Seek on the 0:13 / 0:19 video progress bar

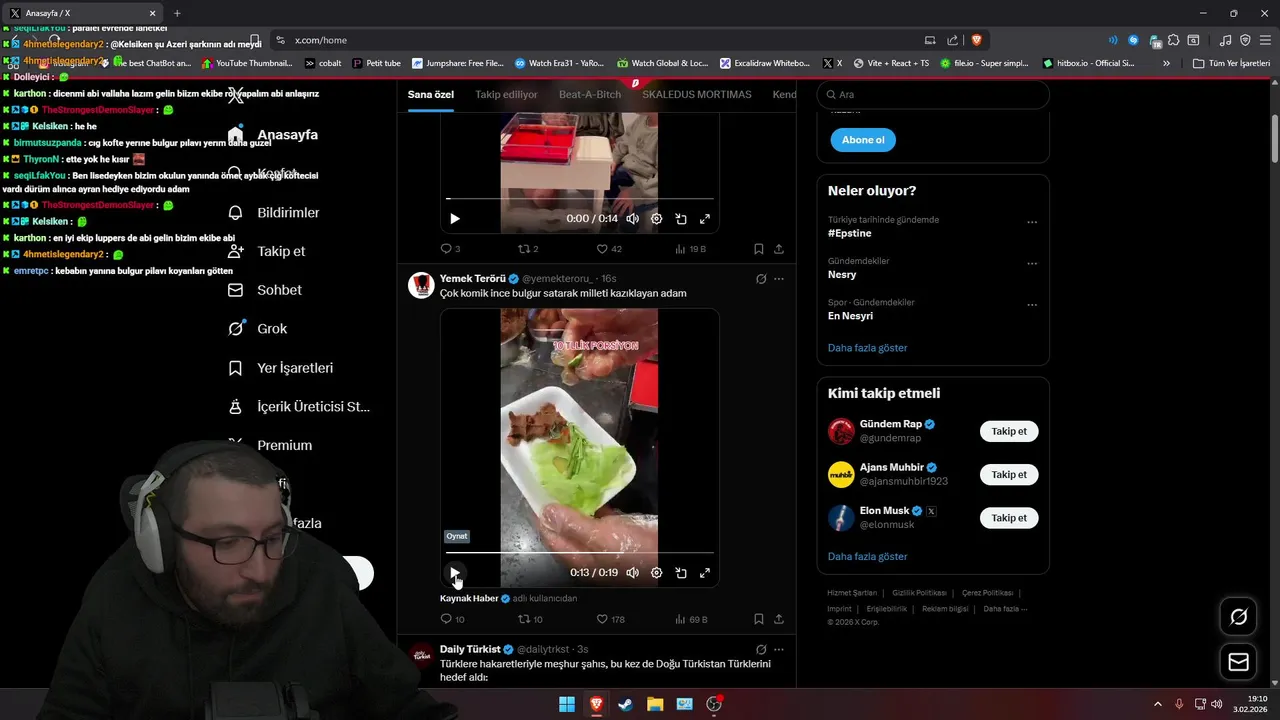coord(580,552)
